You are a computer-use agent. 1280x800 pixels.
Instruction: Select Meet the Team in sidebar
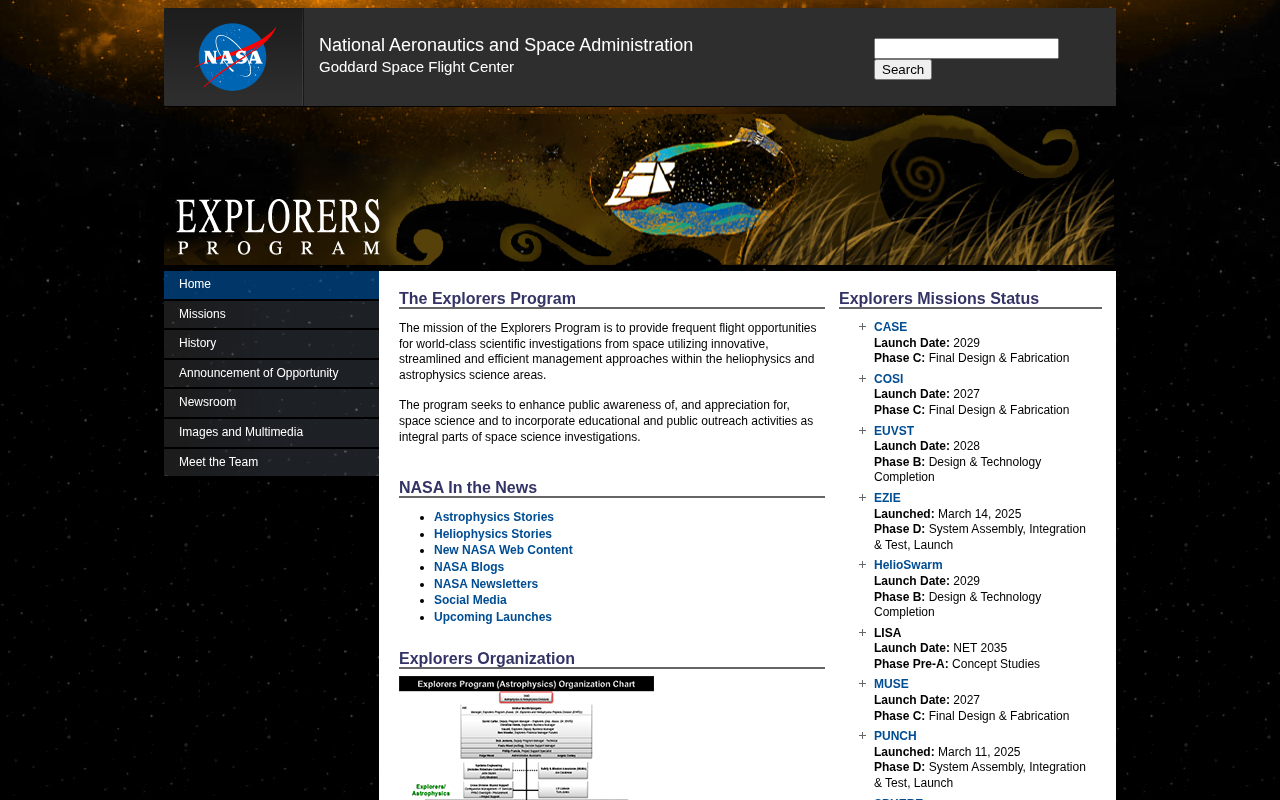271,462
